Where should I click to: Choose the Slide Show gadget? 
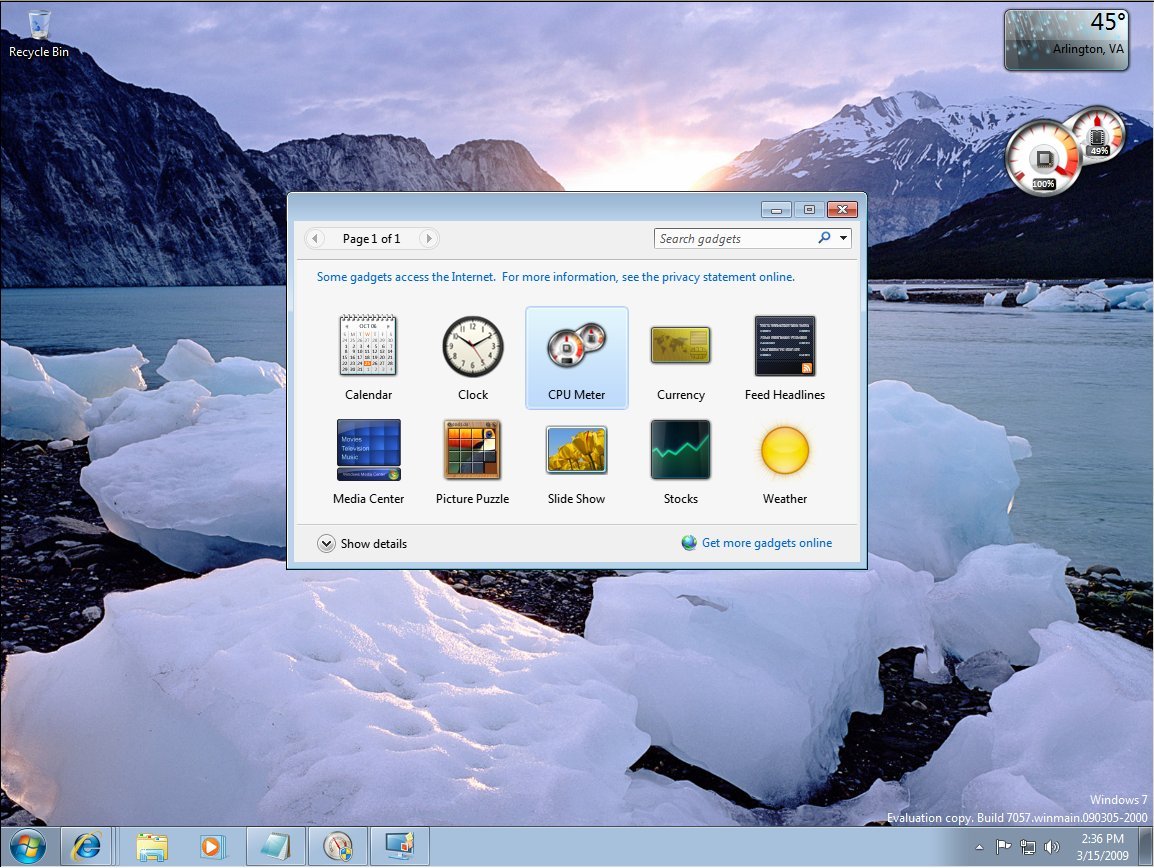(x=576, y=450)
